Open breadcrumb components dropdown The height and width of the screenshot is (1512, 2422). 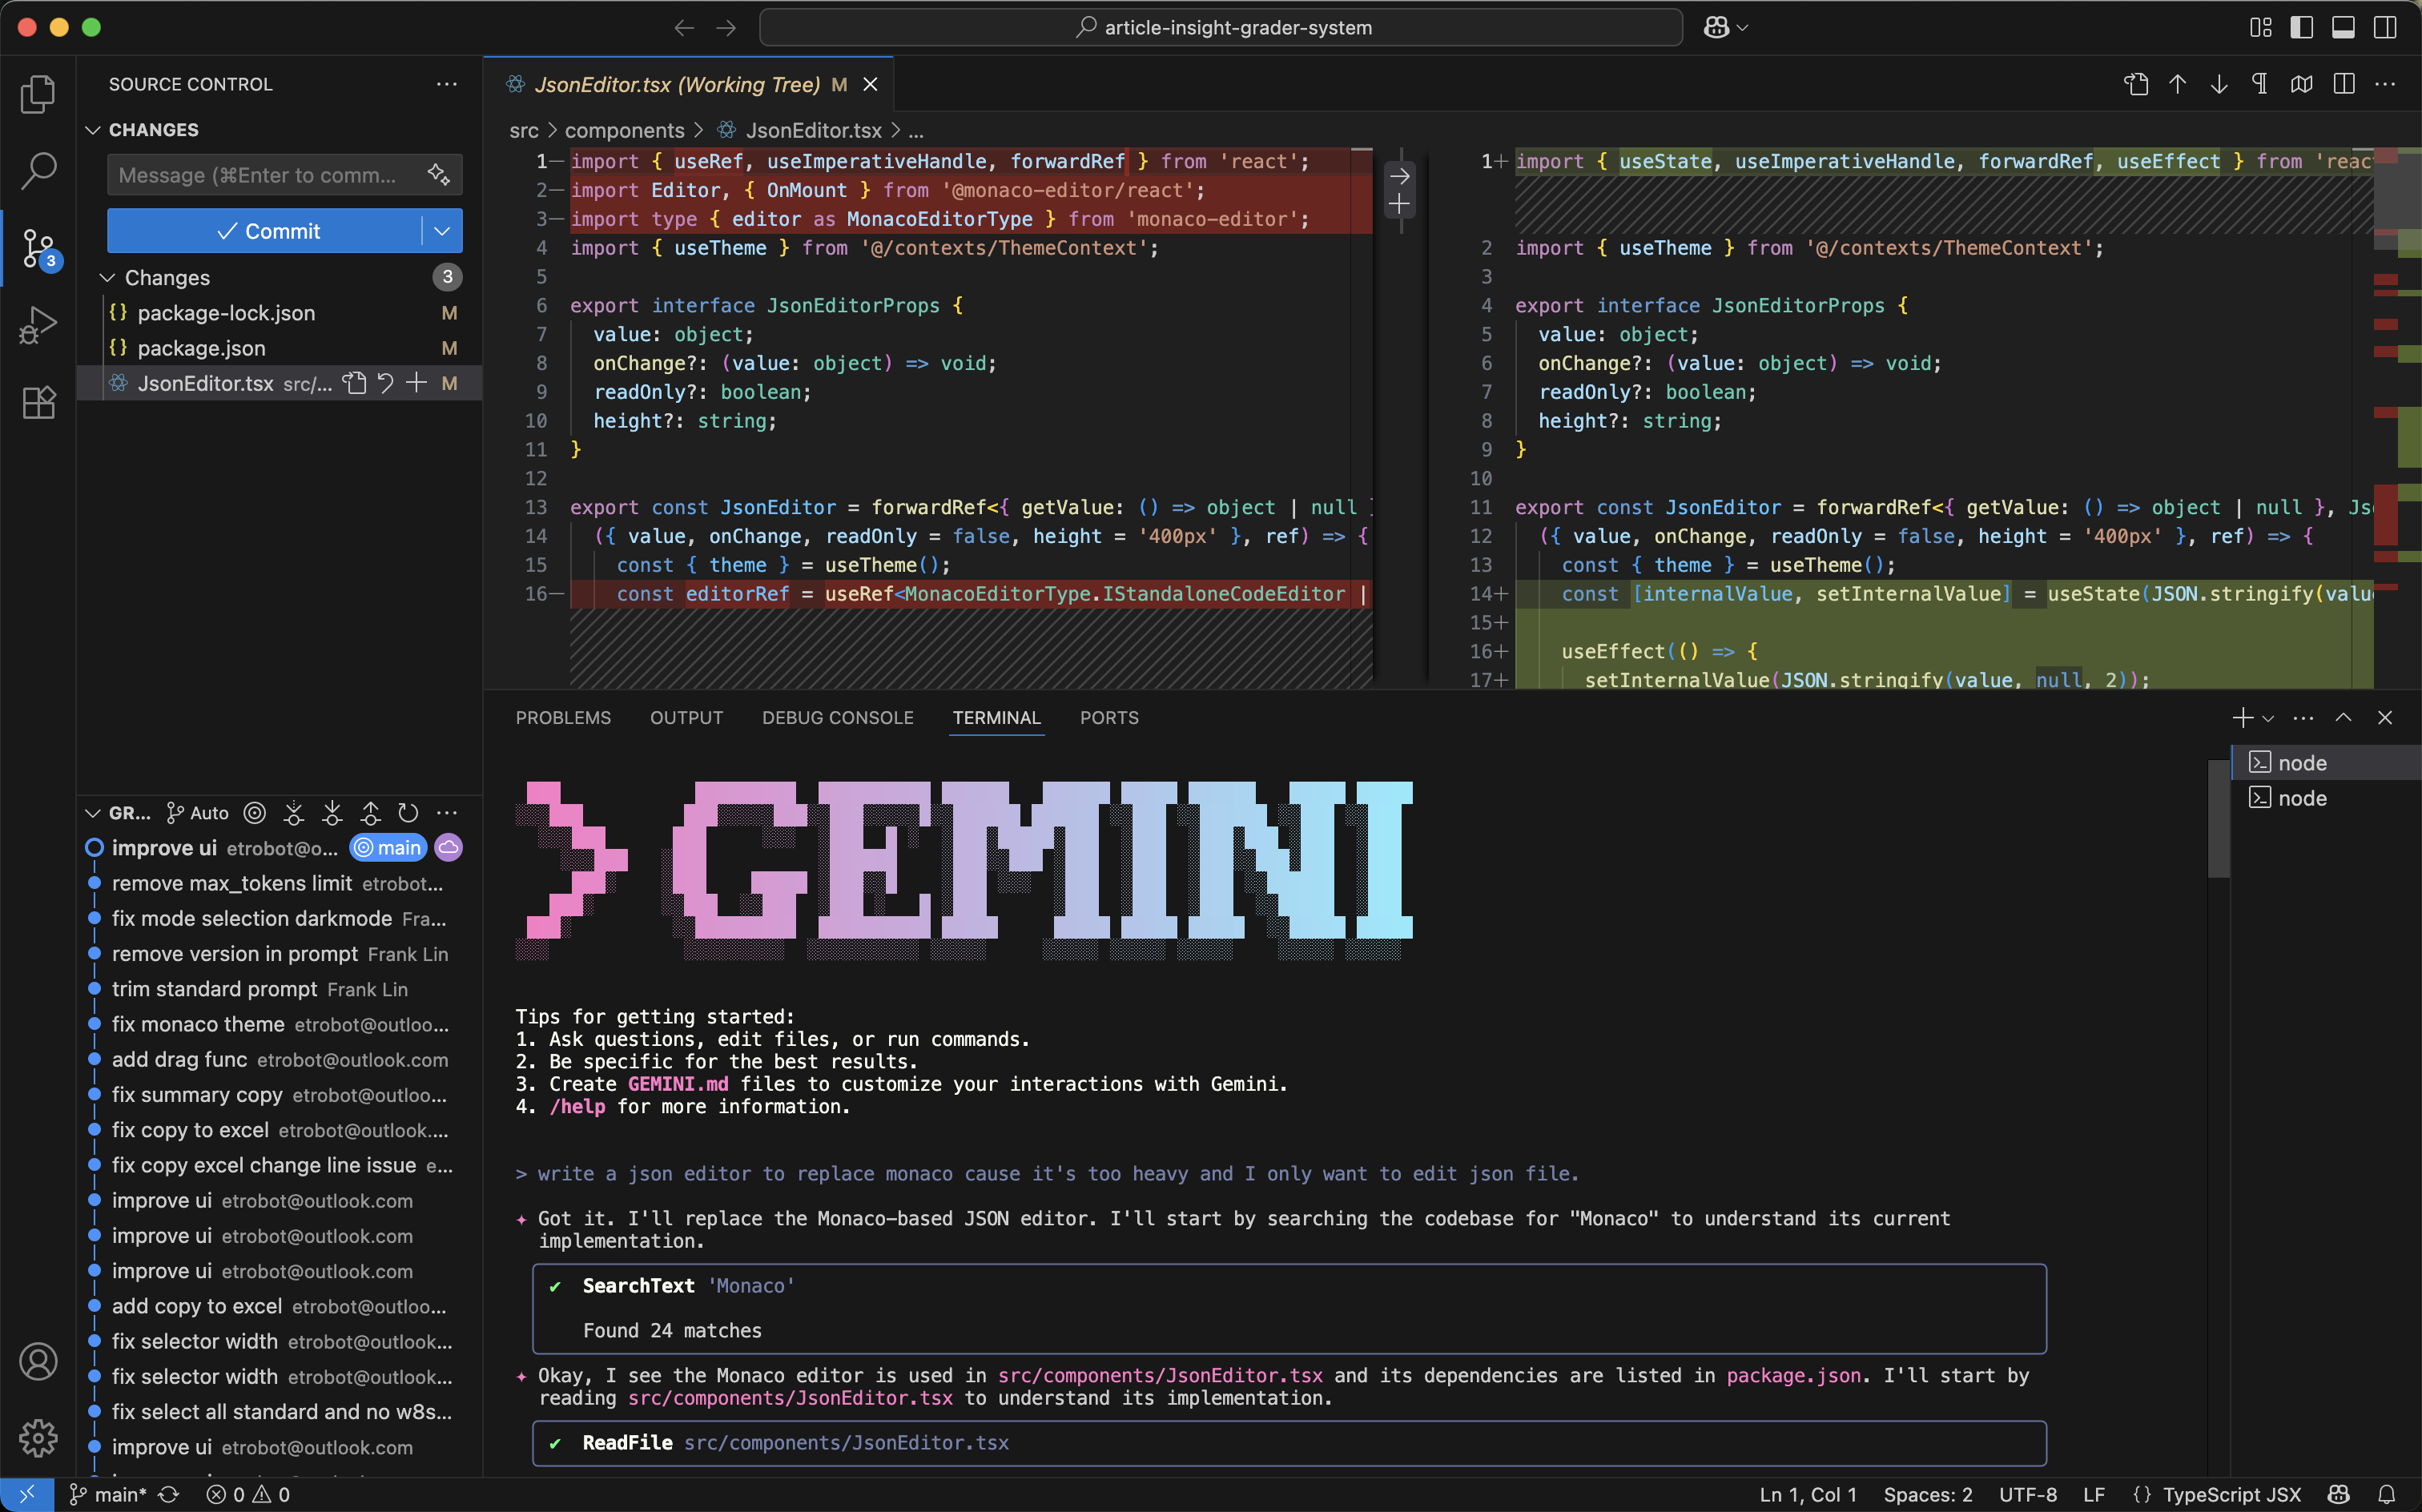(624, 130)
